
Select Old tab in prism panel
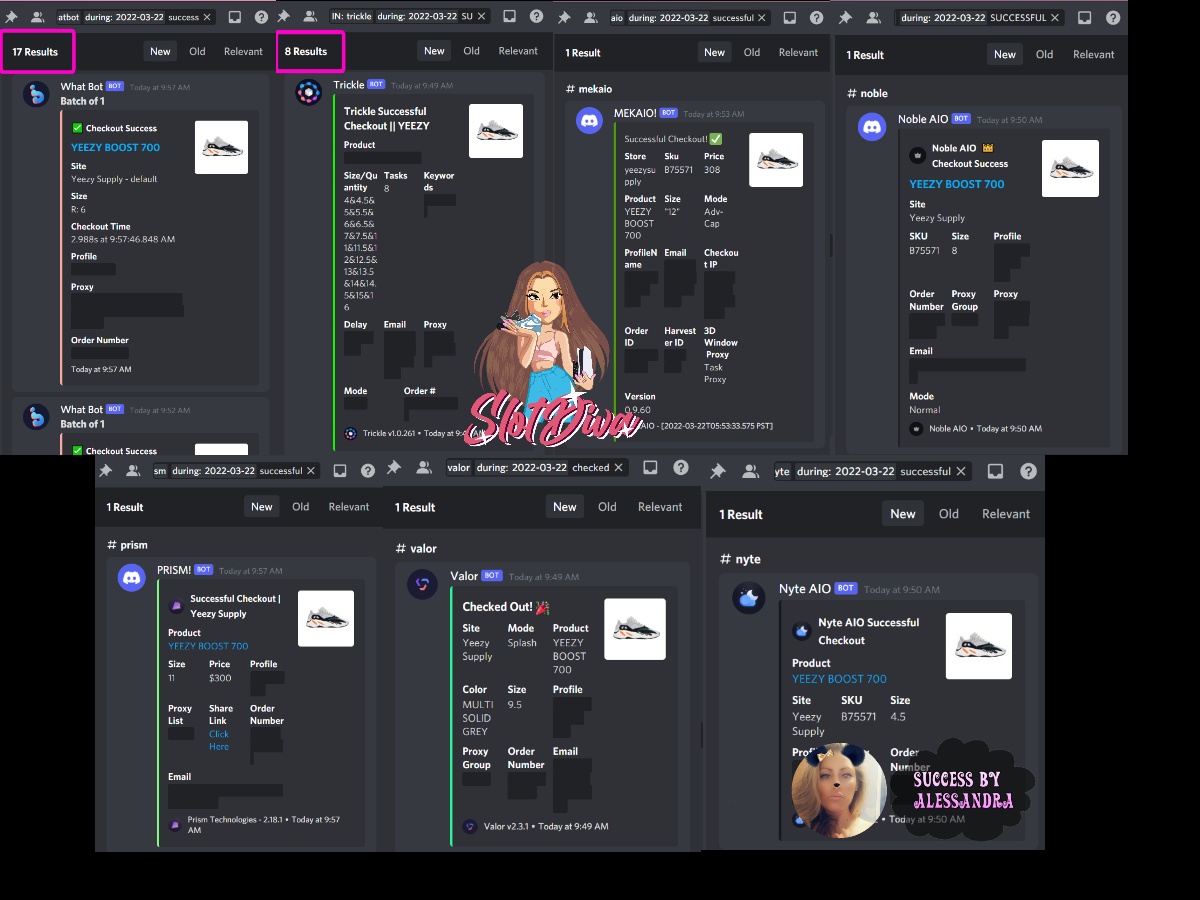point(301,507)
